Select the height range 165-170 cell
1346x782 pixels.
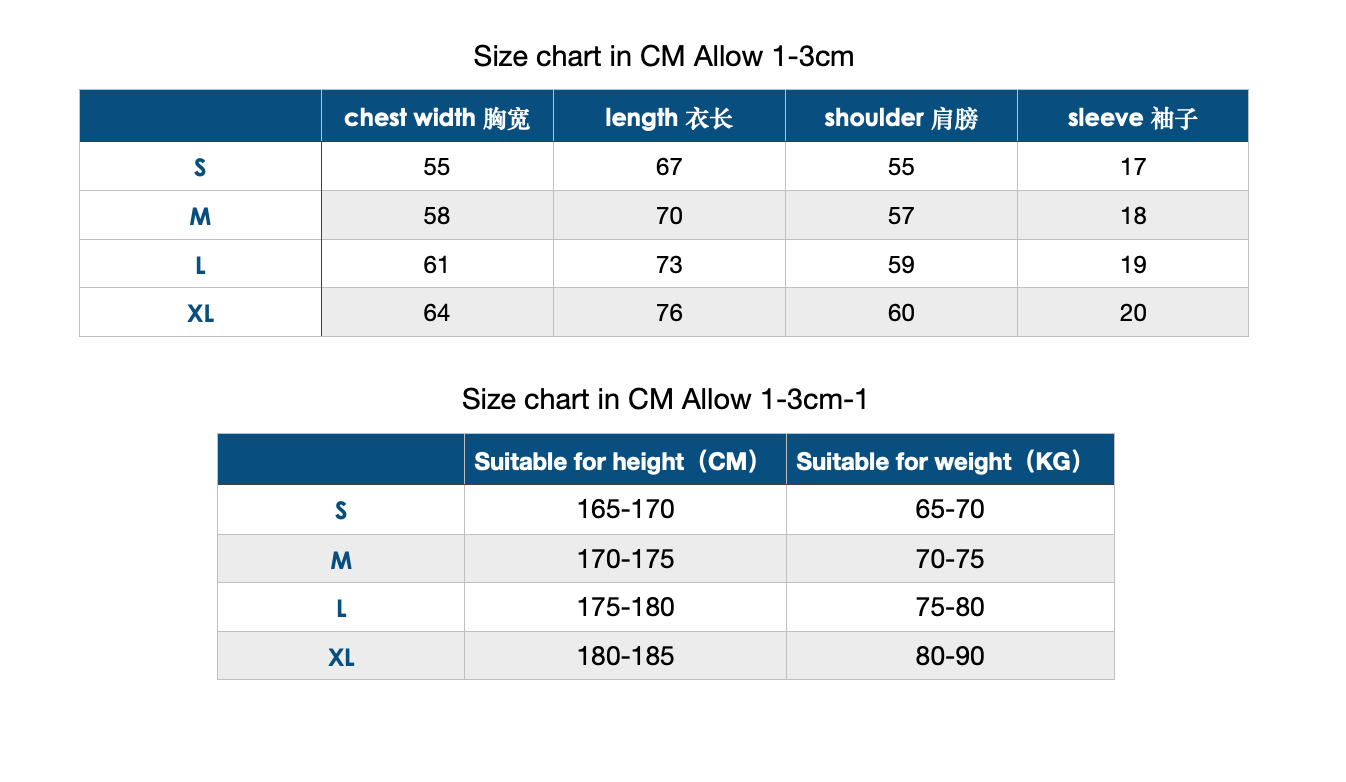click(625, 510)
